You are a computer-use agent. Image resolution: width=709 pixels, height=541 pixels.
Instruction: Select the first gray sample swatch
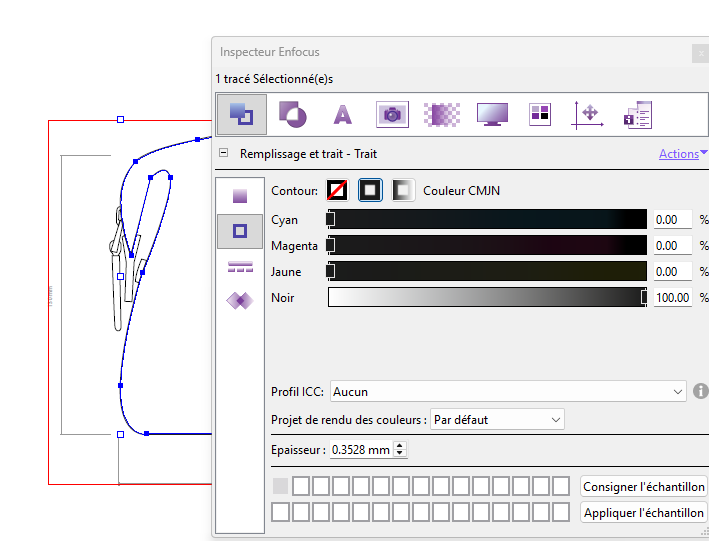pyautogui.click(x=280, y=486)
